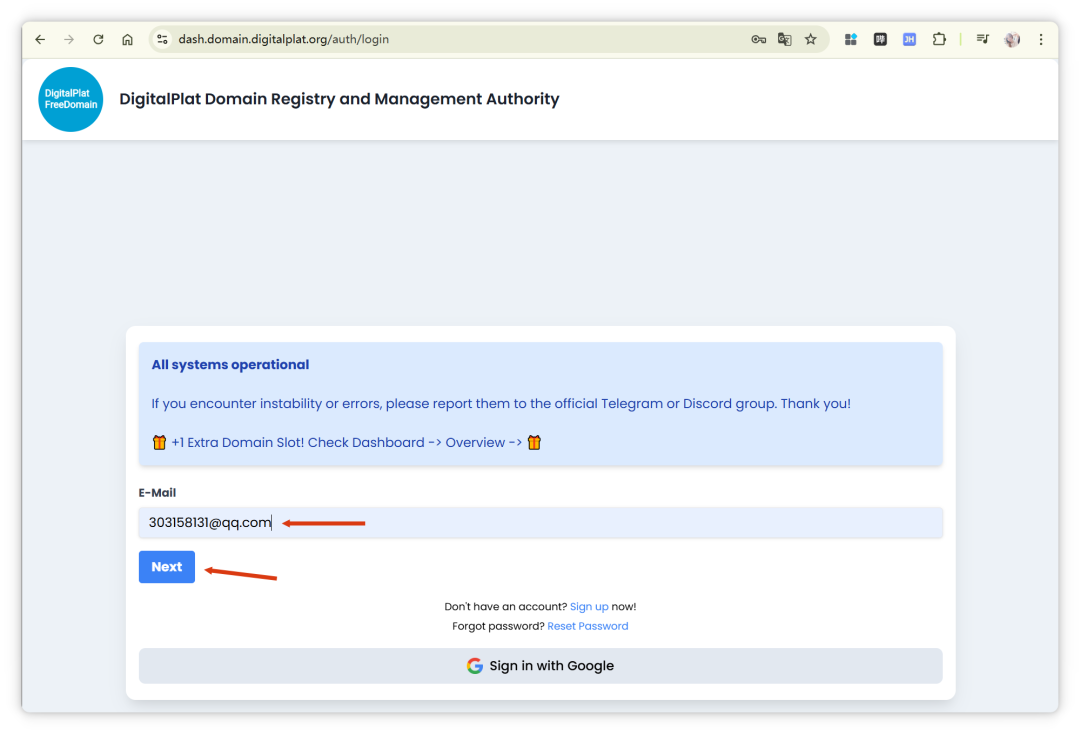Open the Chrome profile avatar
This screenshot has width=1080, height=734.
tap(1012, 39)
